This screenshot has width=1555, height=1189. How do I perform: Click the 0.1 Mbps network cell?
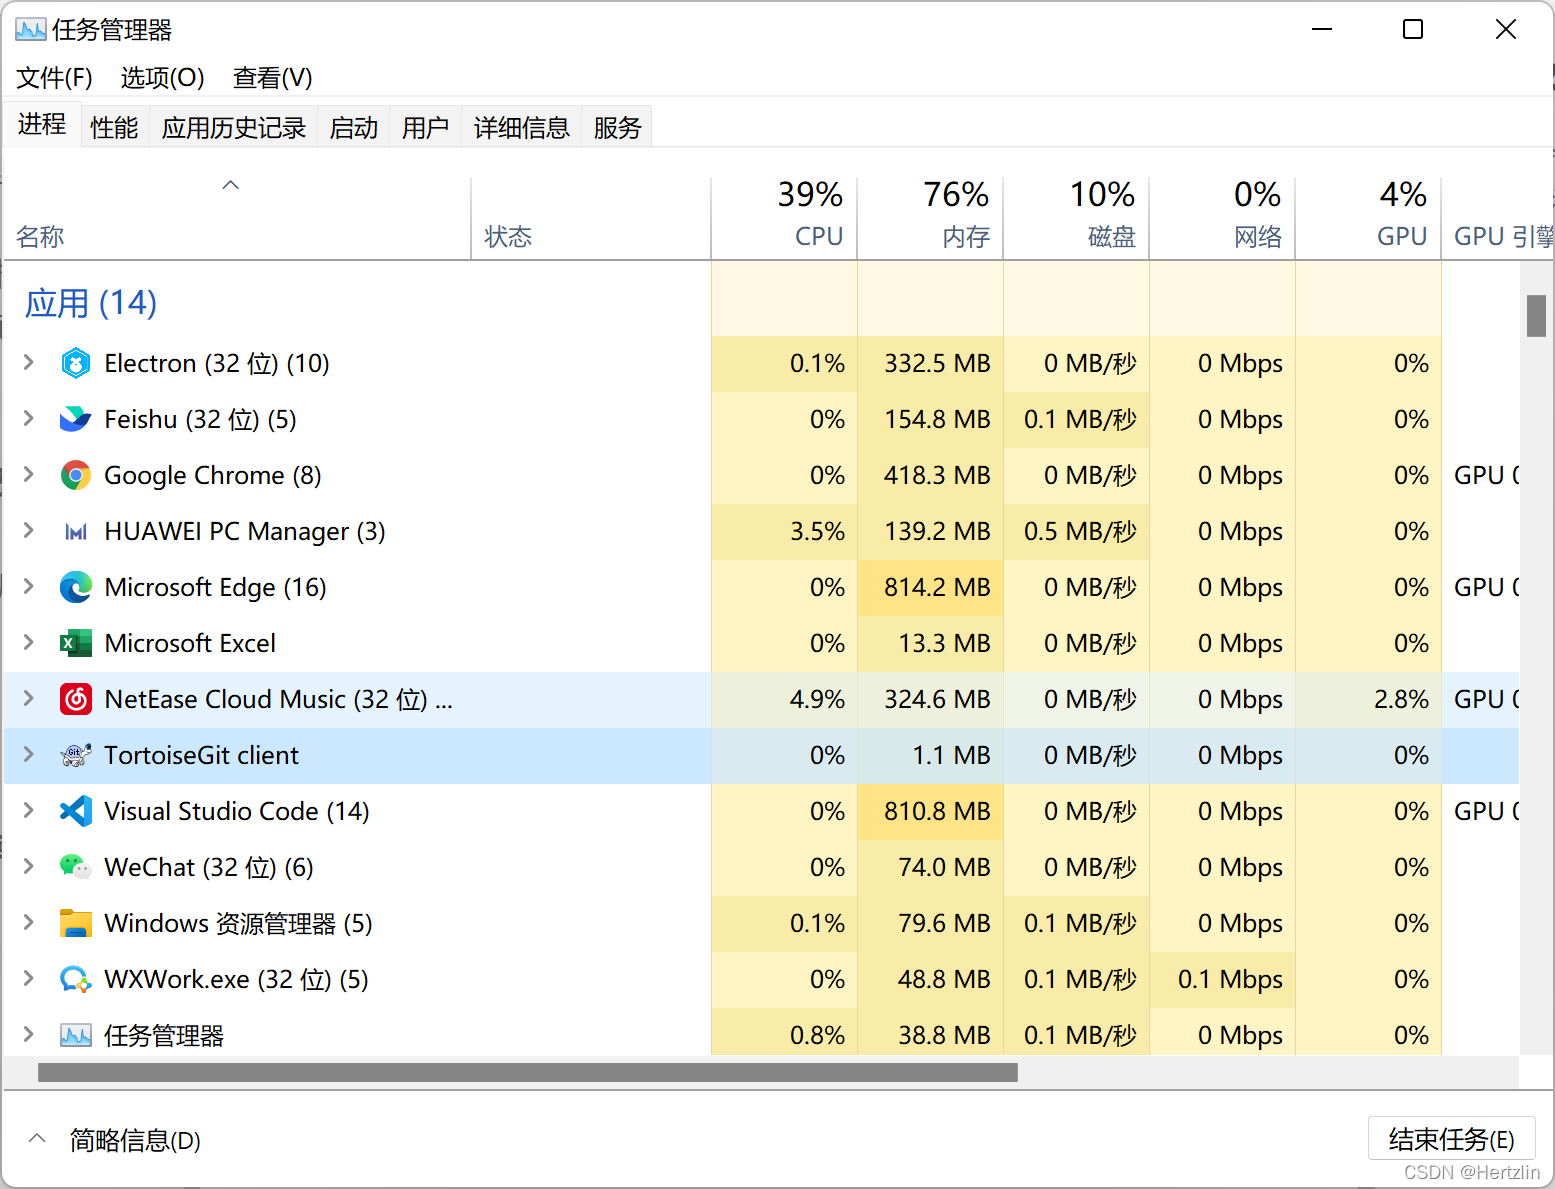tap(1223, 979)
